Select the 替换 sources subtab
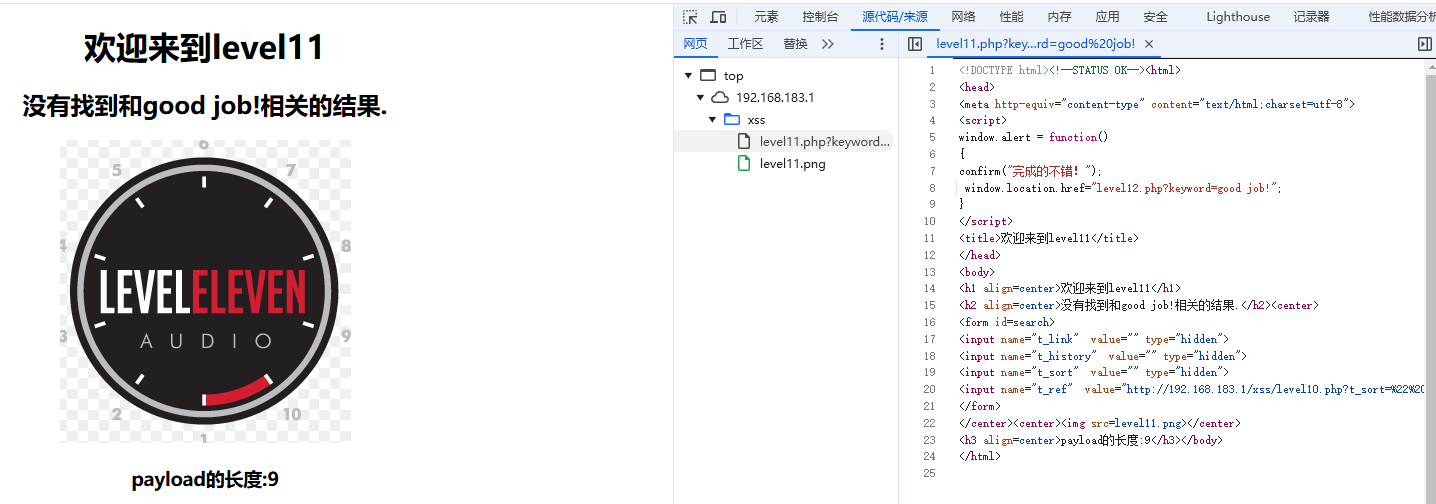This screenshot has height=504, width=1436. (x=795, y=44)
